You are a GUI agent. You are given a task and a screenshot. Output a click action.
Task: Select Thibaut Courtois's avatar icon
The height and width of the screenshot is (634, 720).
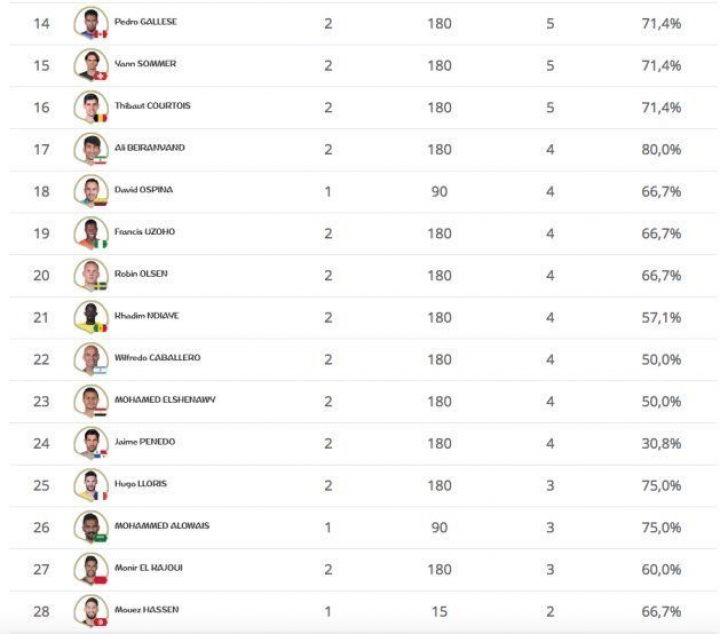click(90, 107)
